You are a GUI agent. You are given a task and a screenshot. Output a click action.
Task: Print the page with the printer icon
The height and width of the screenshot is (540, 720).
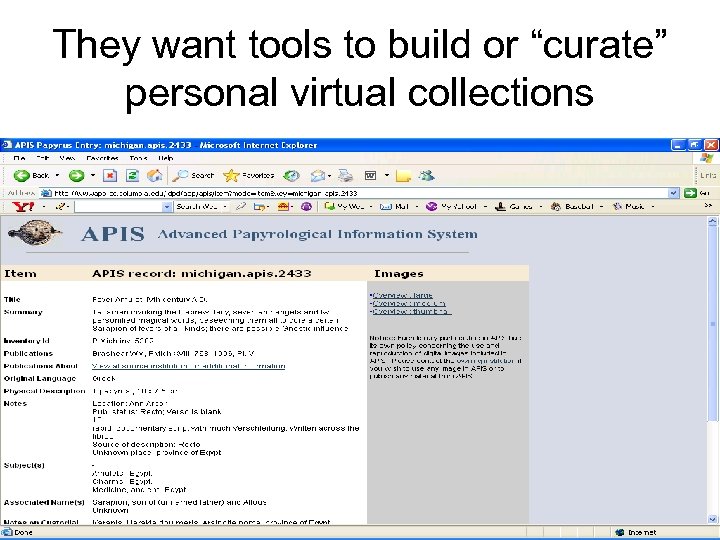tap(345, 175)
